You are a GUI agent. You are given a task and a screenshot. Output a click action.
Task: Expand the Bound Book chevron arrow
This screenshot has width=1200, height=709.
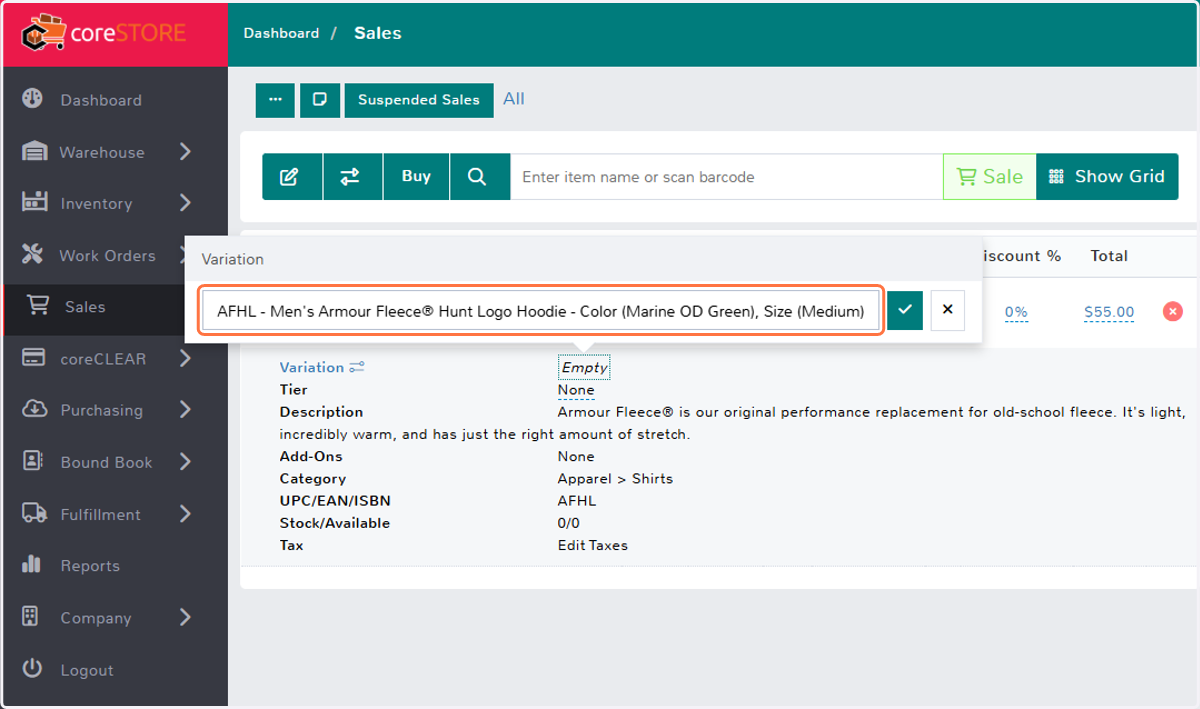[185, 462]
